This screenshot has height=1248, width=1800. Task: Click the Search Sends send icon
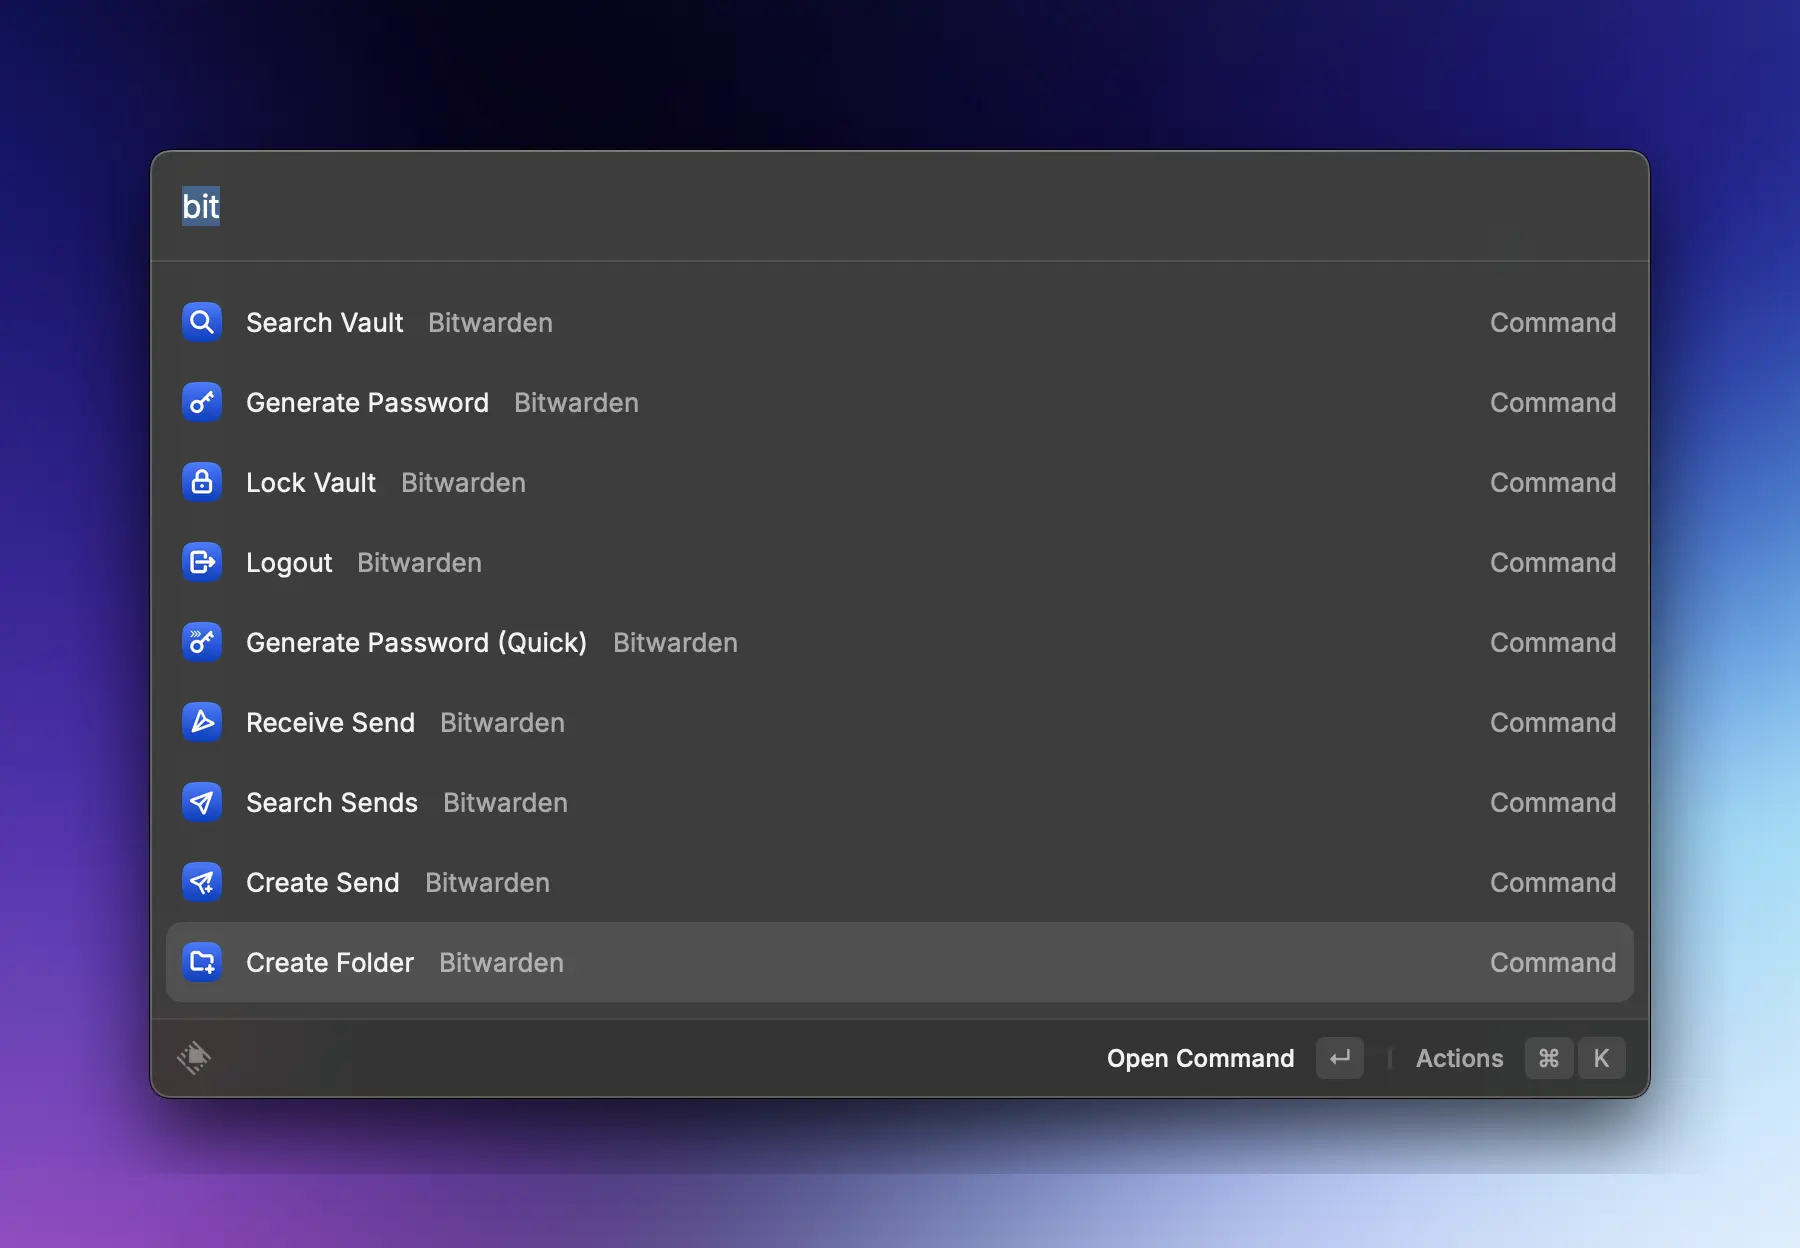[201, 802]
